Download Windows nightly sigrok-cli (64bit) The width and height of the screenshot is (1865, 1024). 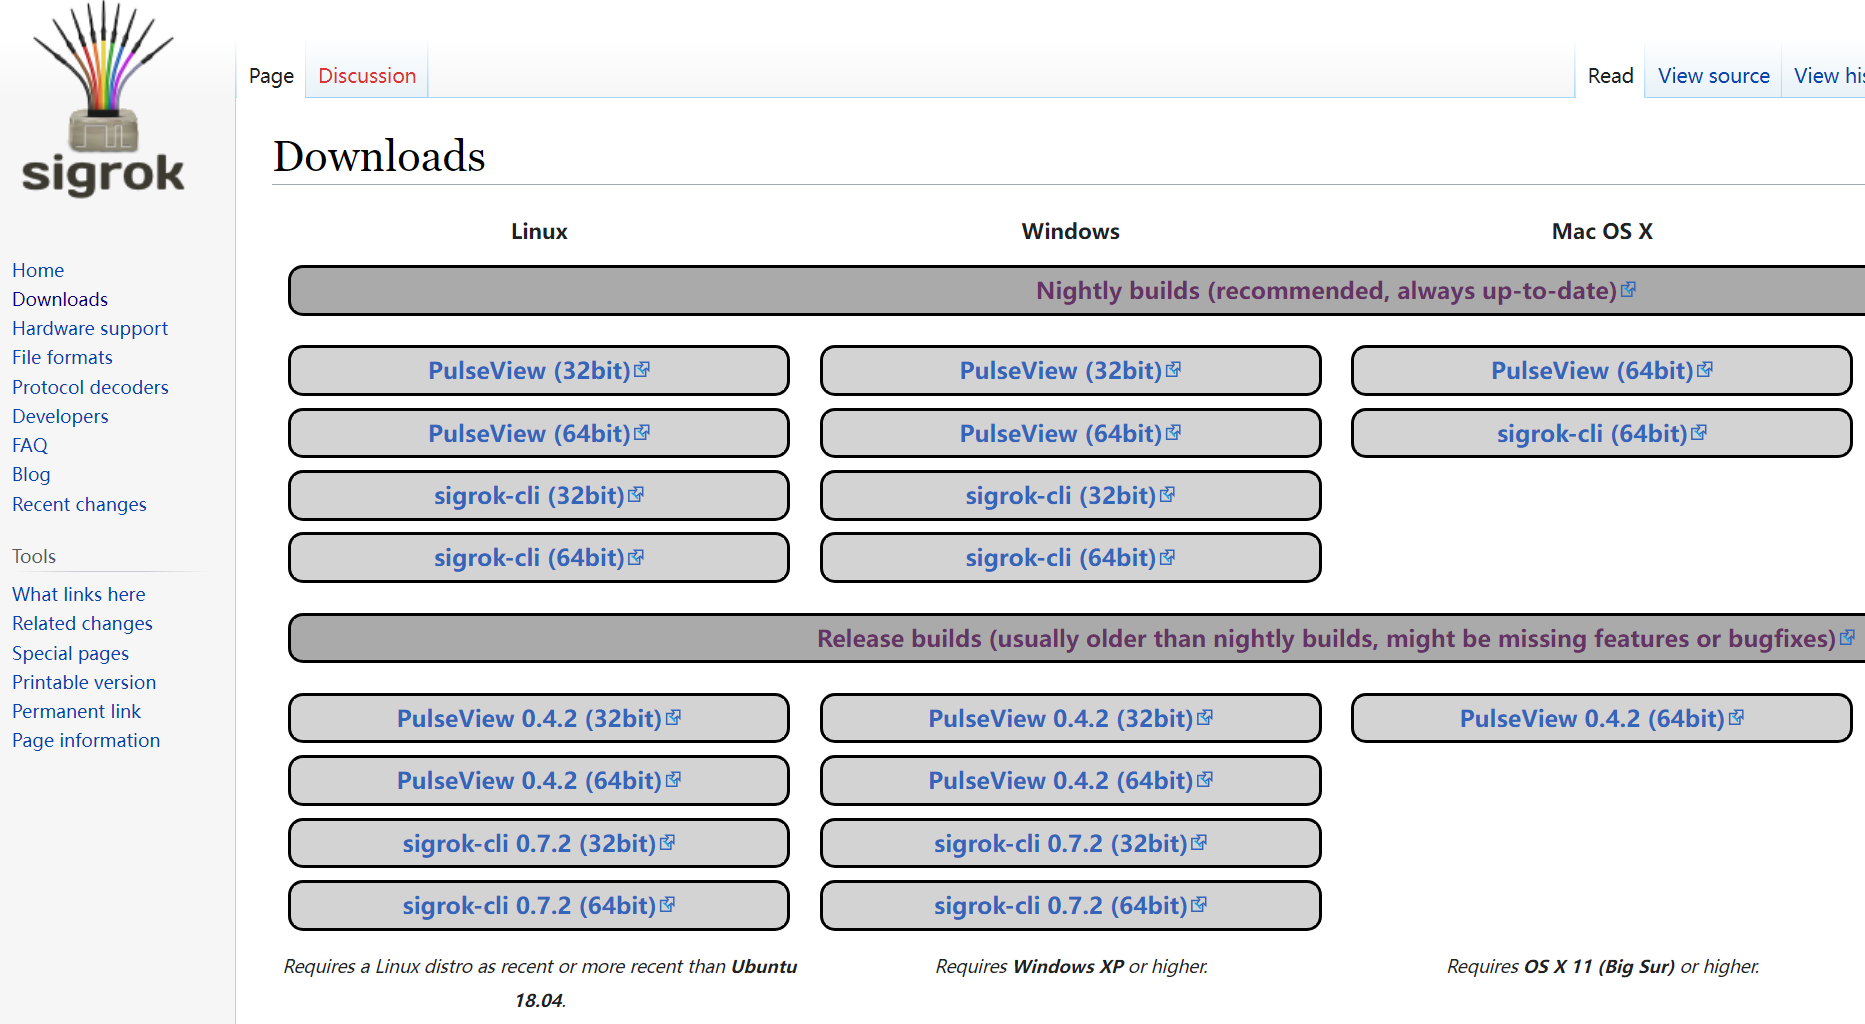coord(1070,557)
